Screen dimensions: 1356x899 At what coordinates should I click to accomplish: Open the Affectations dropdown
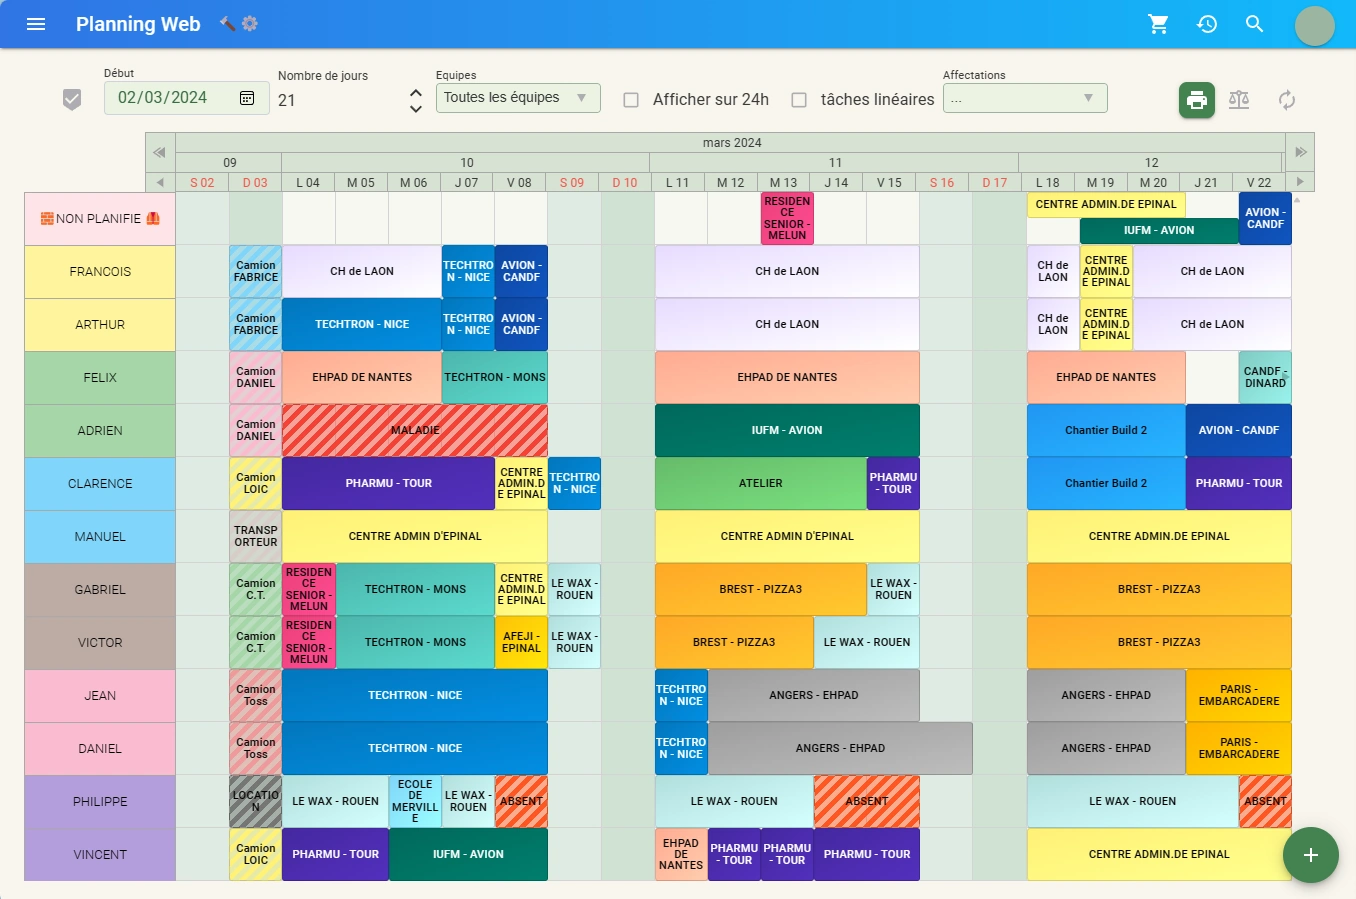coord(1025,98)
